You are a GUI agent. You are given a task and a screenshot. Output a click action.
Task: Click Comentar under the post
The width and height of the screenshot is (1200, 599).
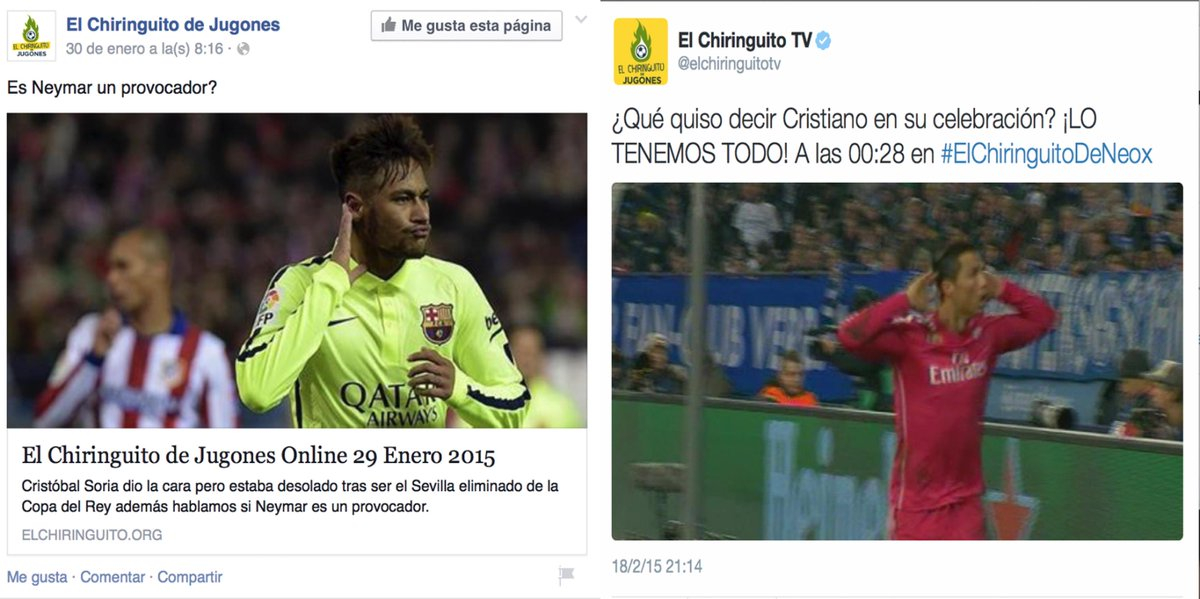pos(112,577)
